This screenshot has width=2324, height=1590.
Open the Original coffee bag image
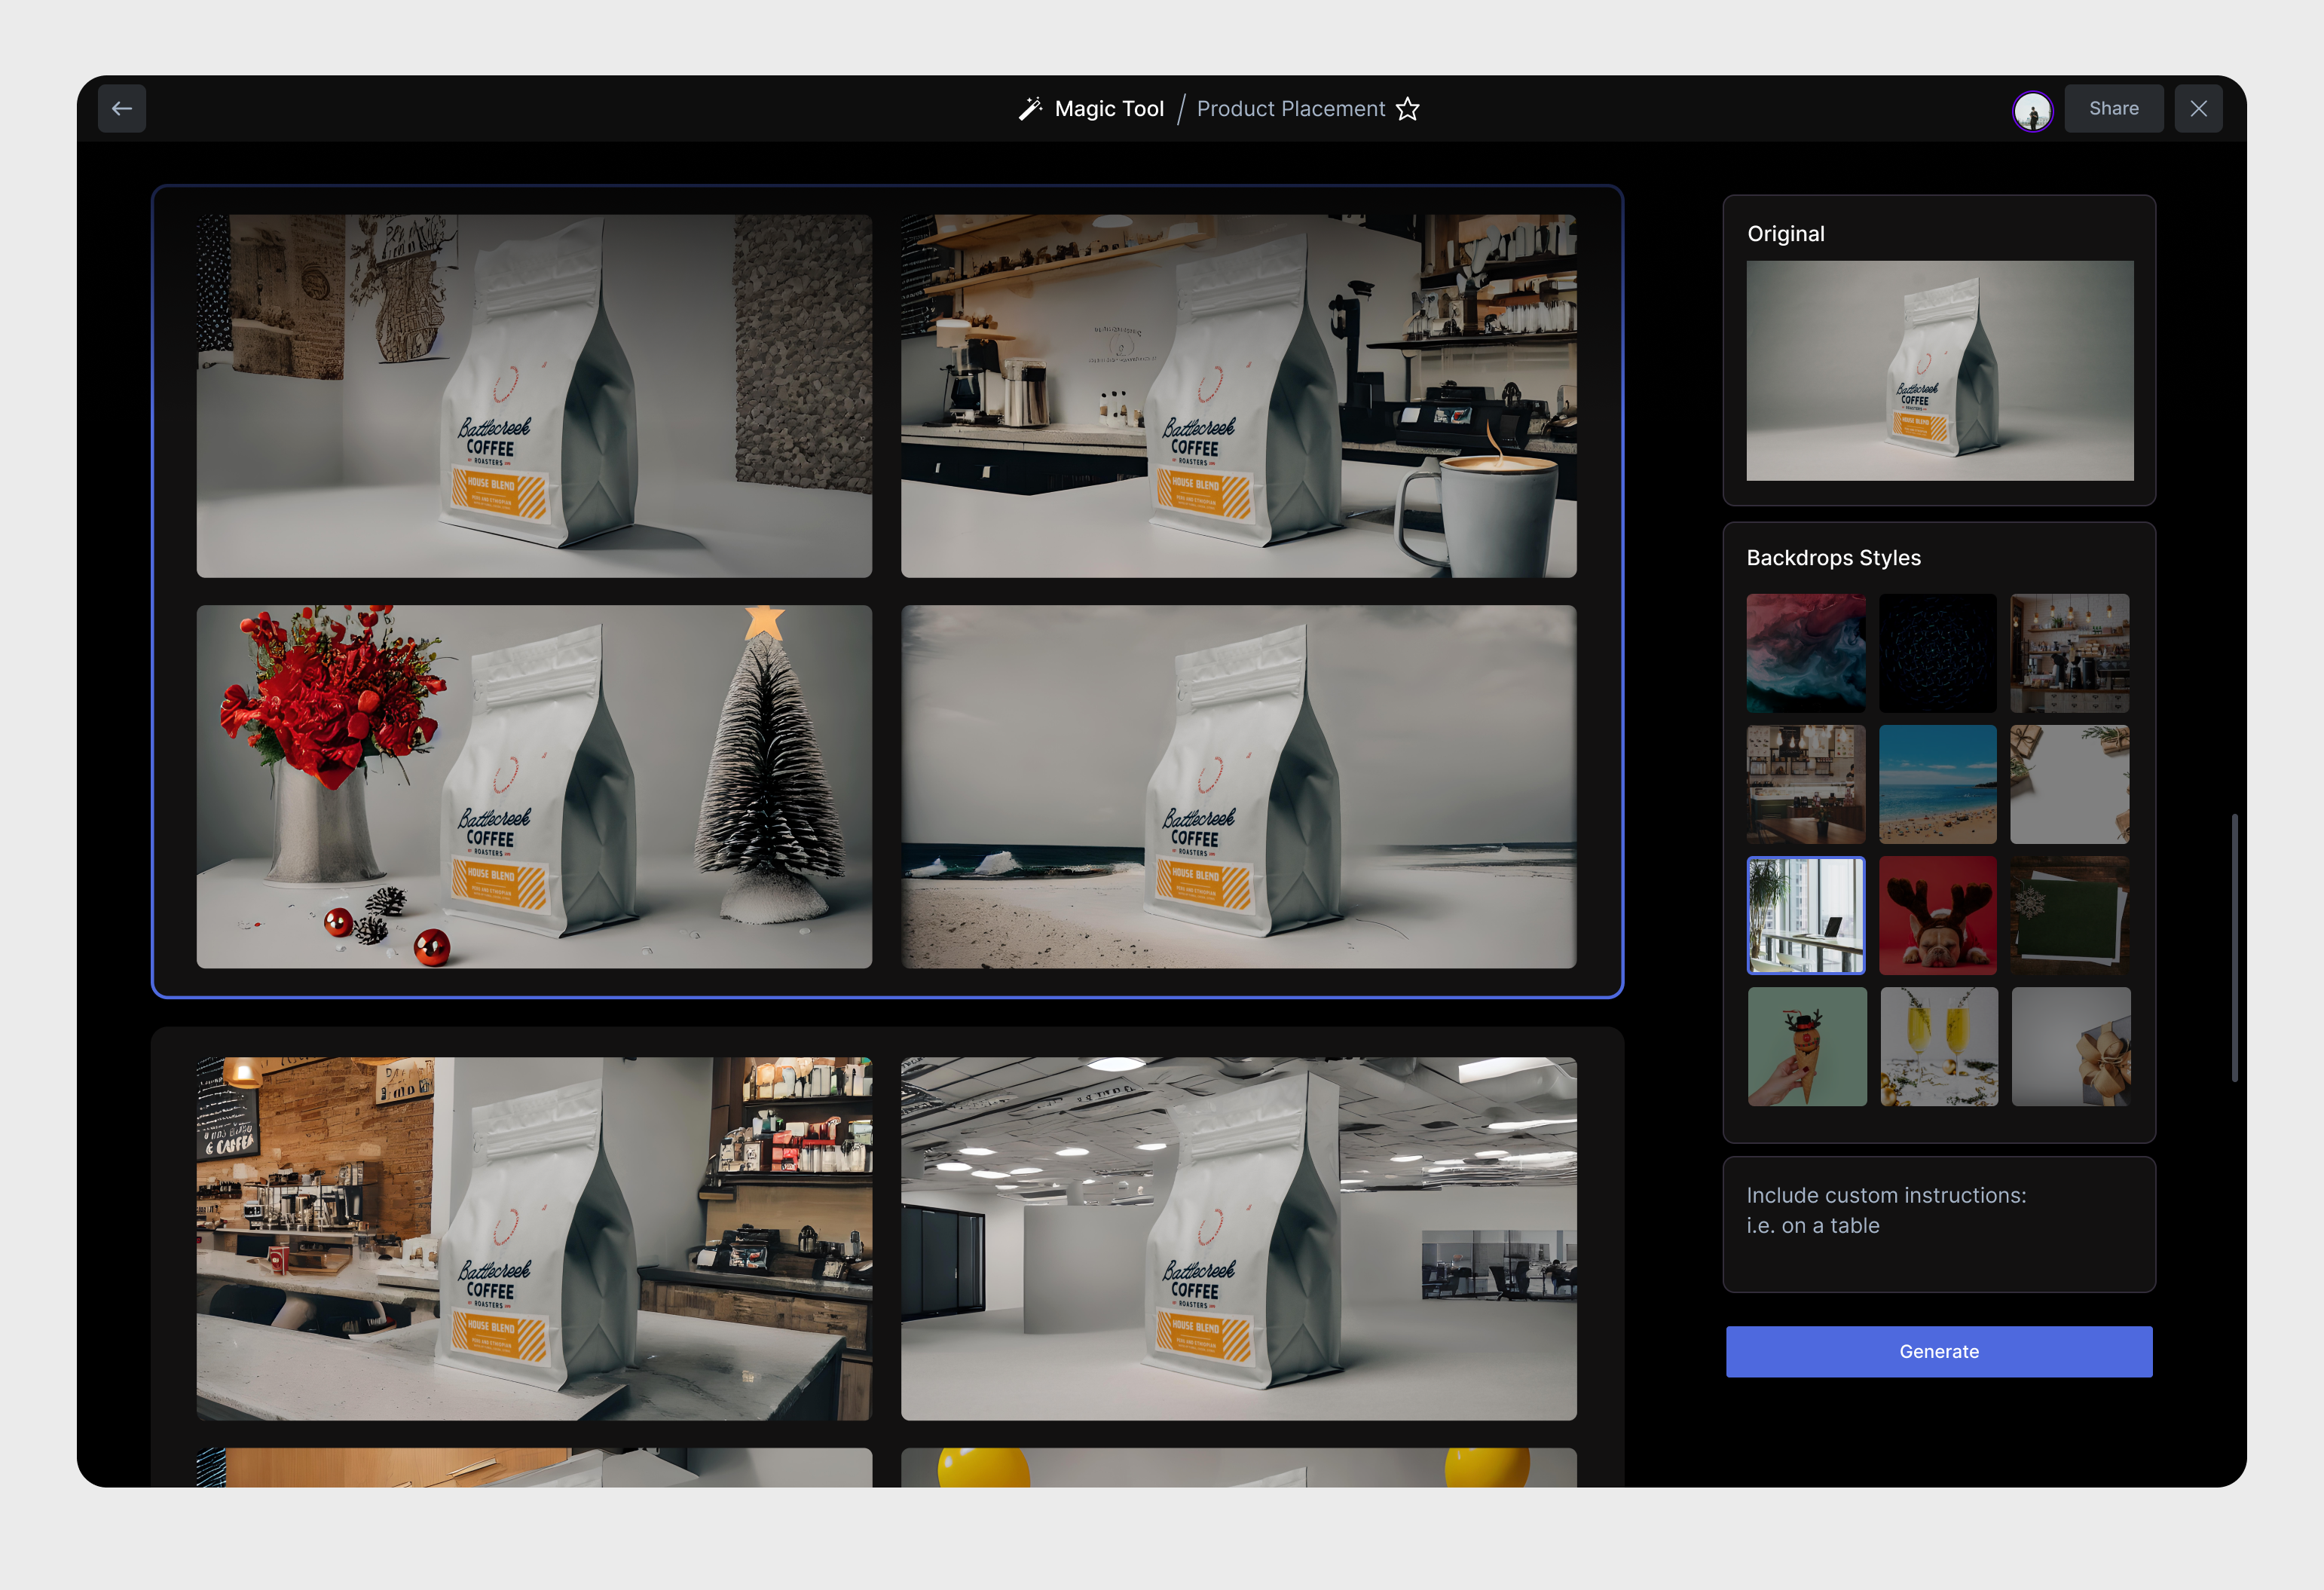pyautogui.click(x=1940, y=371)
